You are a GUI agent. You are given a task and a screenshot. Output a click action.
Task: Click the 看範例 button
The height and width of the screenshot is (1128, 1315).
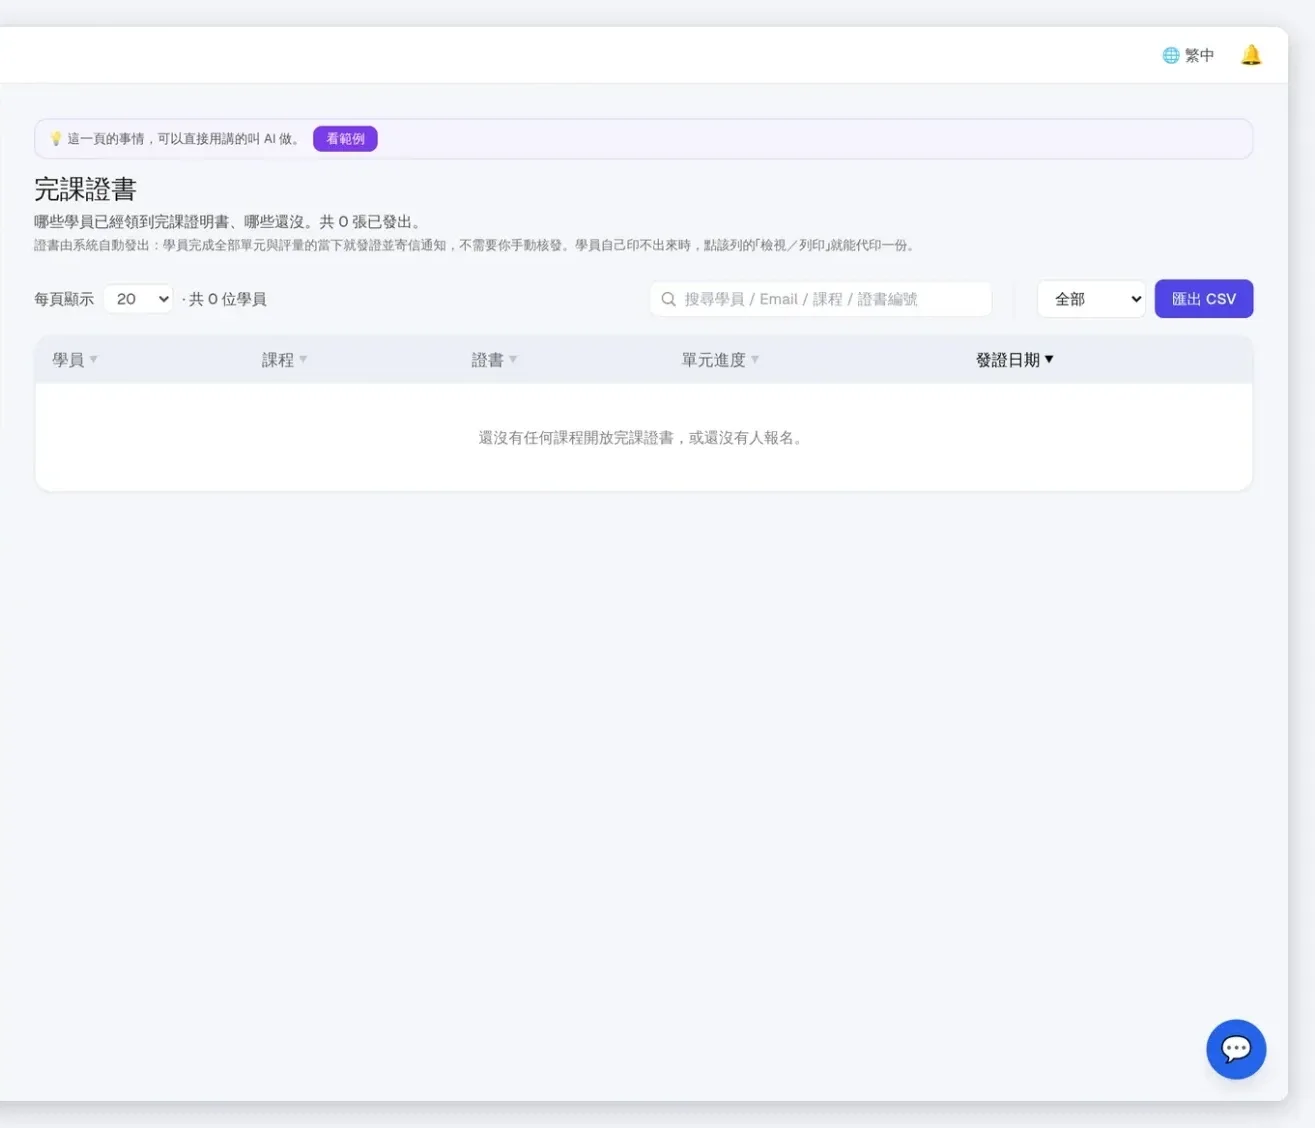(x=345, y=139)
